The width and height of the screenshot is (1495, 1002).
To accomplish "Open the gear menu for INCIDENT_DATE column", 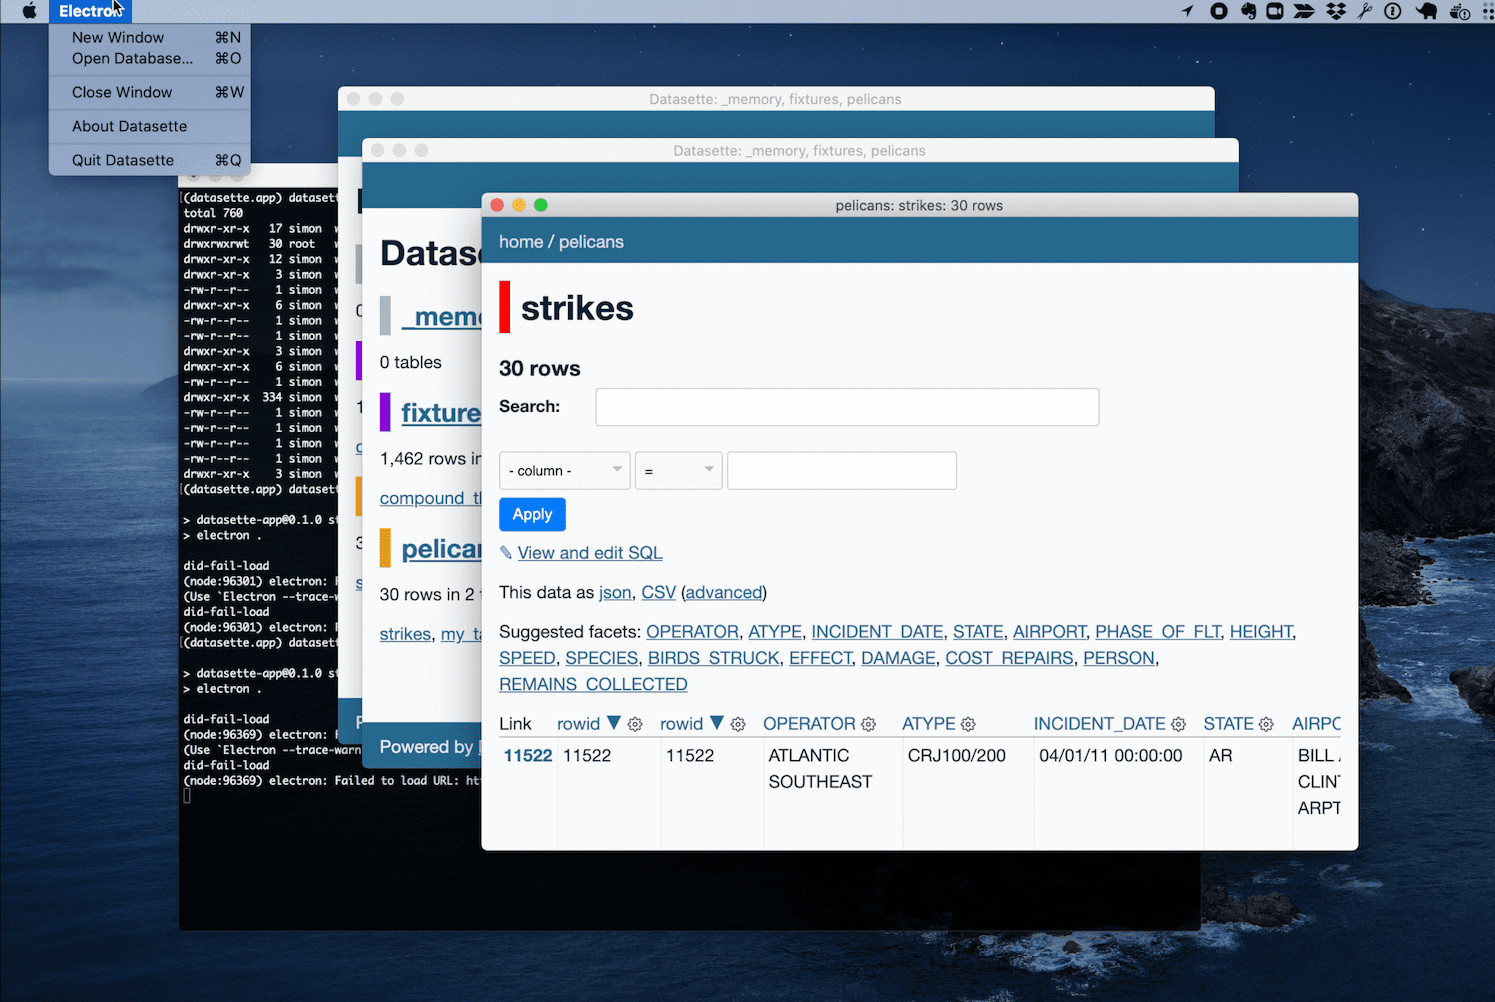I will pyautogui.click(x=1178, y=724).
